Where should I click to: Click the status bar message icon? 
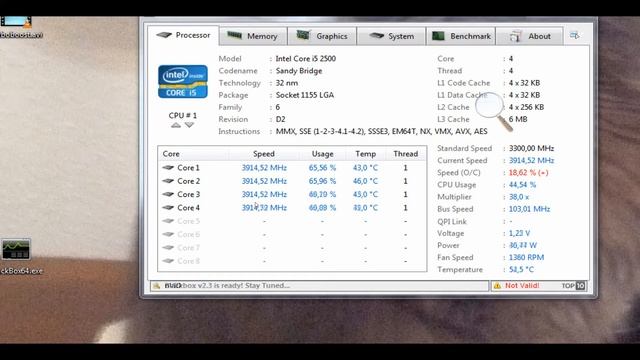coord(156,286)
